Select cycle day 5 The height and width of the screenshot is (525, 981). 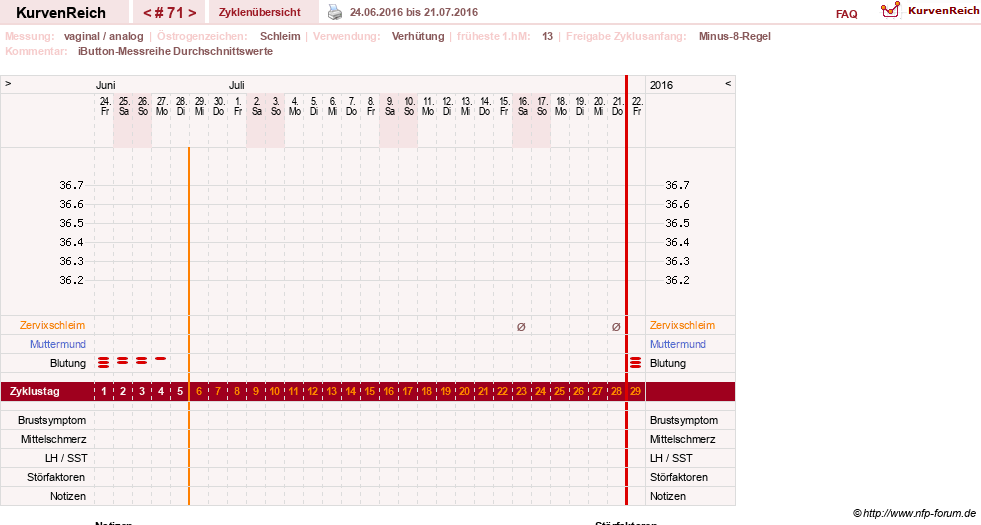coord(180,391)
